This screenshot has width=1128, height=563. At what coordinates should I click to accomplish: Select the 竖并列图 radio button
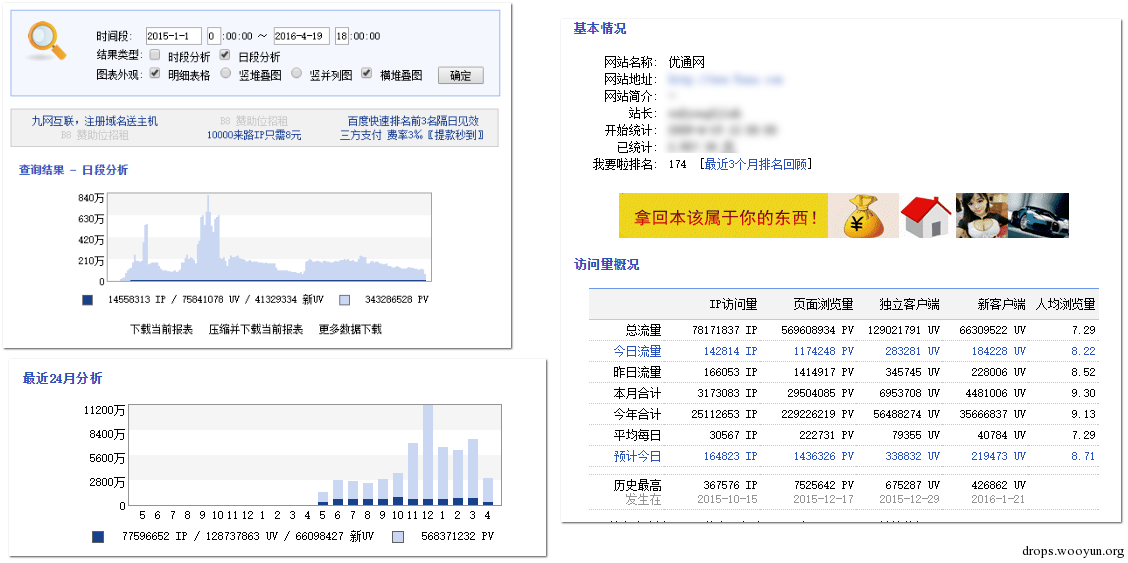[x=297, y=73]
